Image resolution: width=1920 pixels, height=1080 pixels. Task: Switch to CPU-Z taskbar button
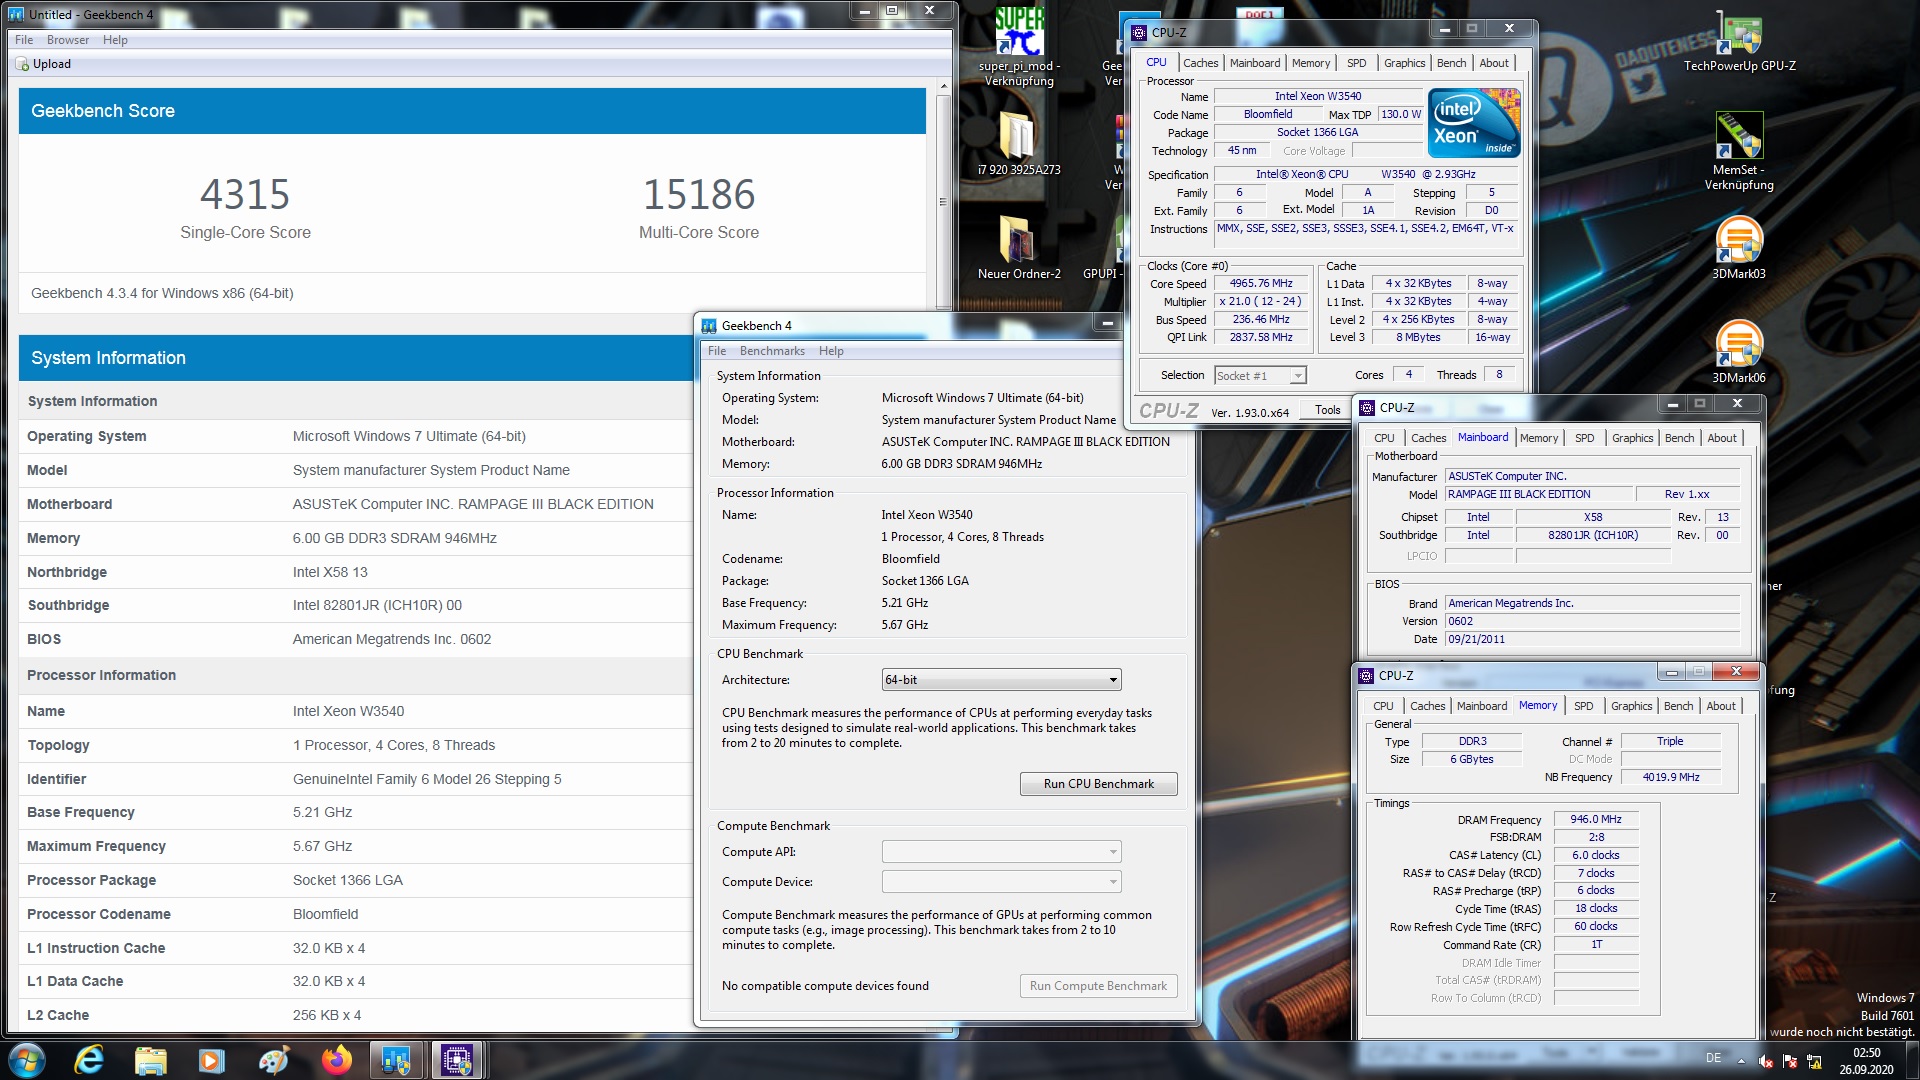click(457, 1060)
